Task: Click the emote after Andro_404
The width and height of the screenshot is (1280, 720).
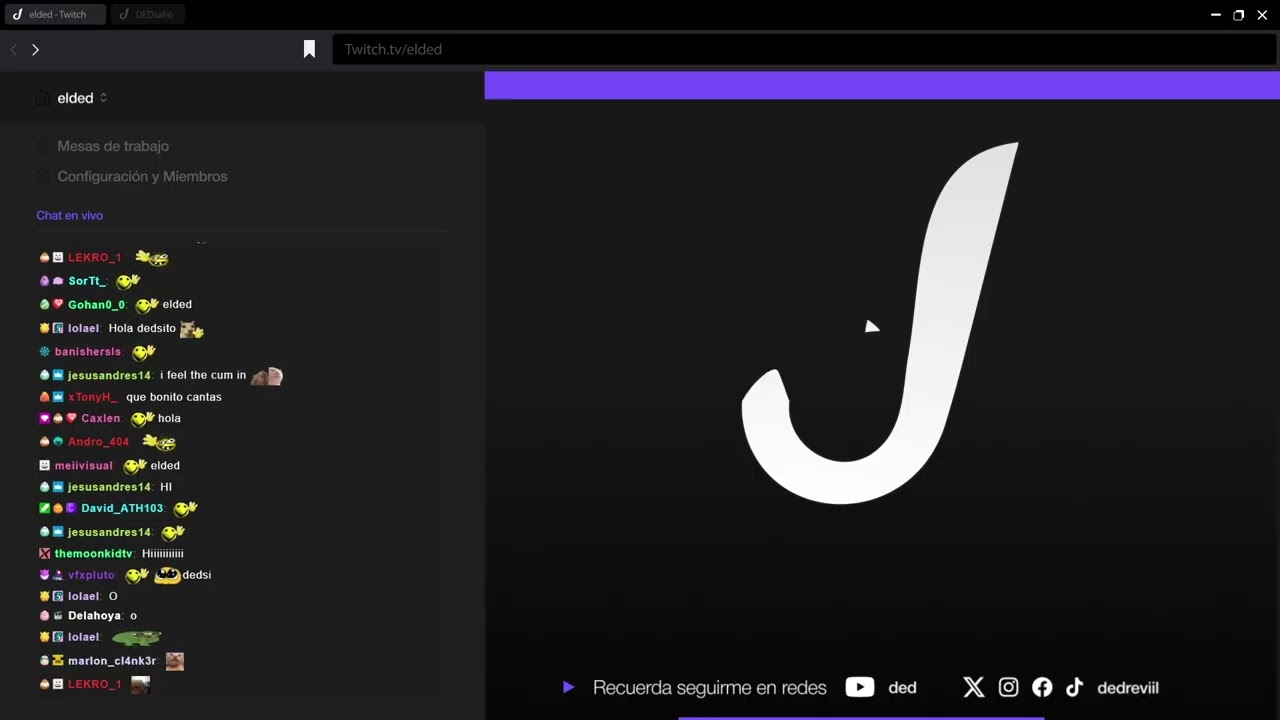Action: pos(159,442)
